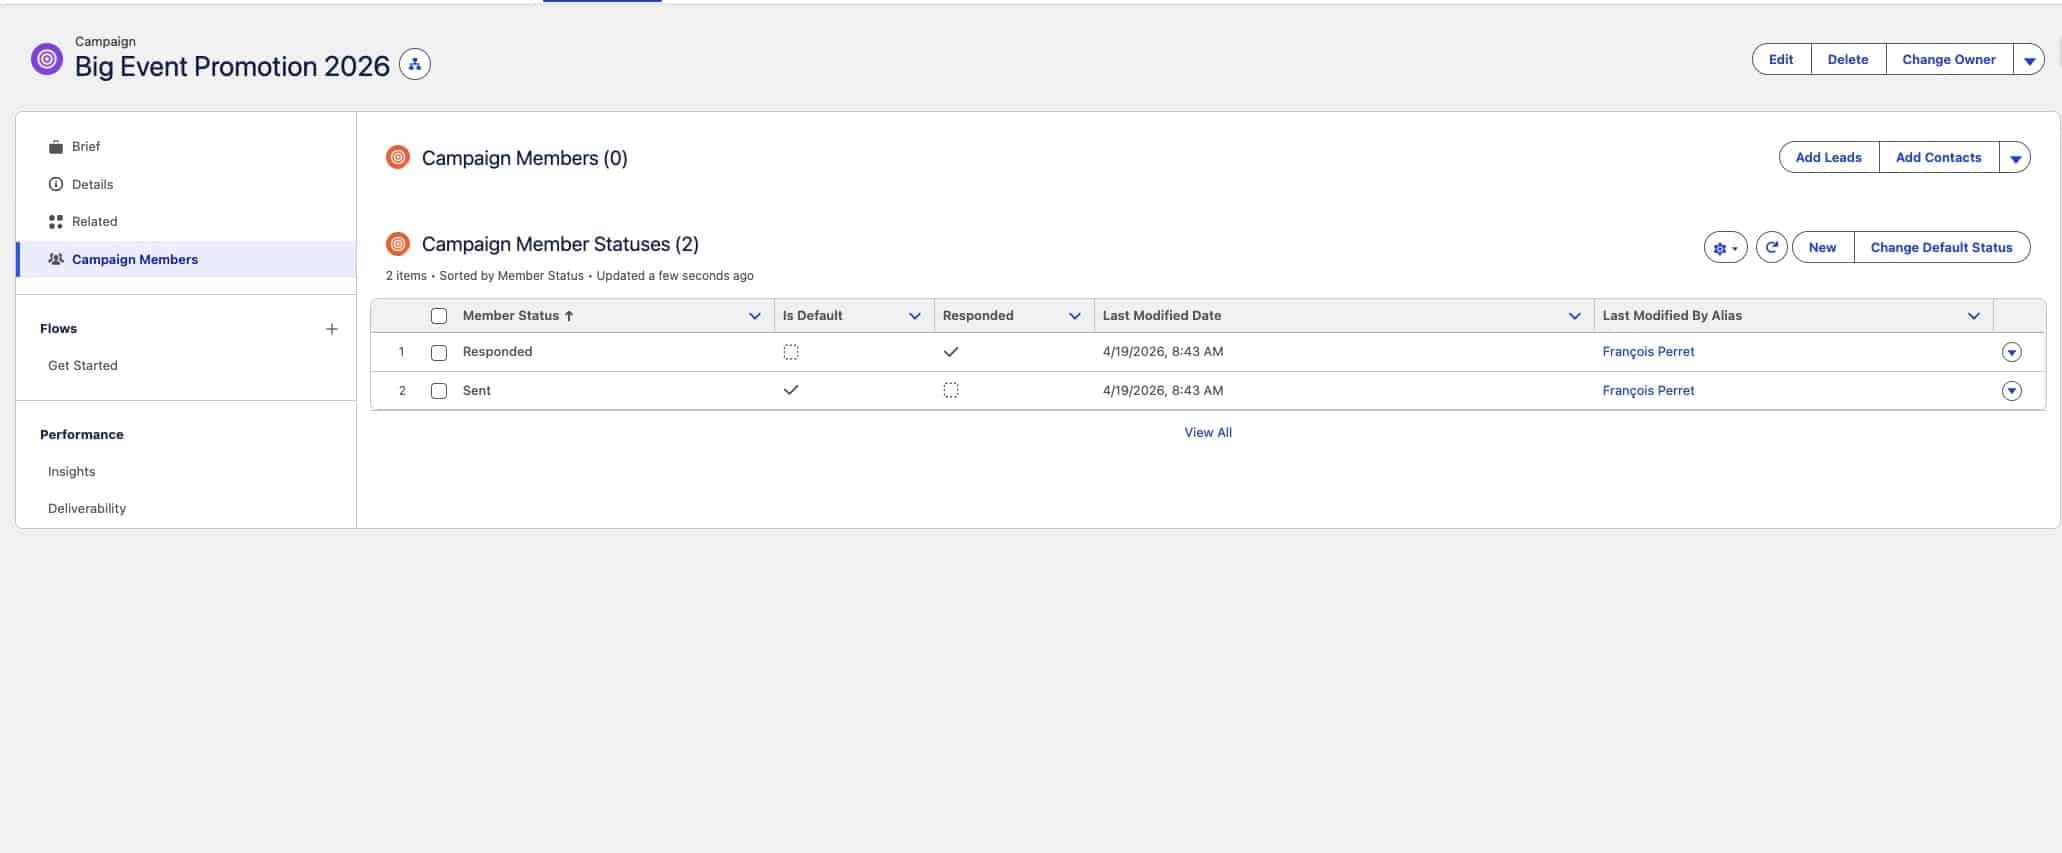The height and width of the screenshot is (853, 2062).
Task: Switch to the Details tab
Action: coord(92,184)
